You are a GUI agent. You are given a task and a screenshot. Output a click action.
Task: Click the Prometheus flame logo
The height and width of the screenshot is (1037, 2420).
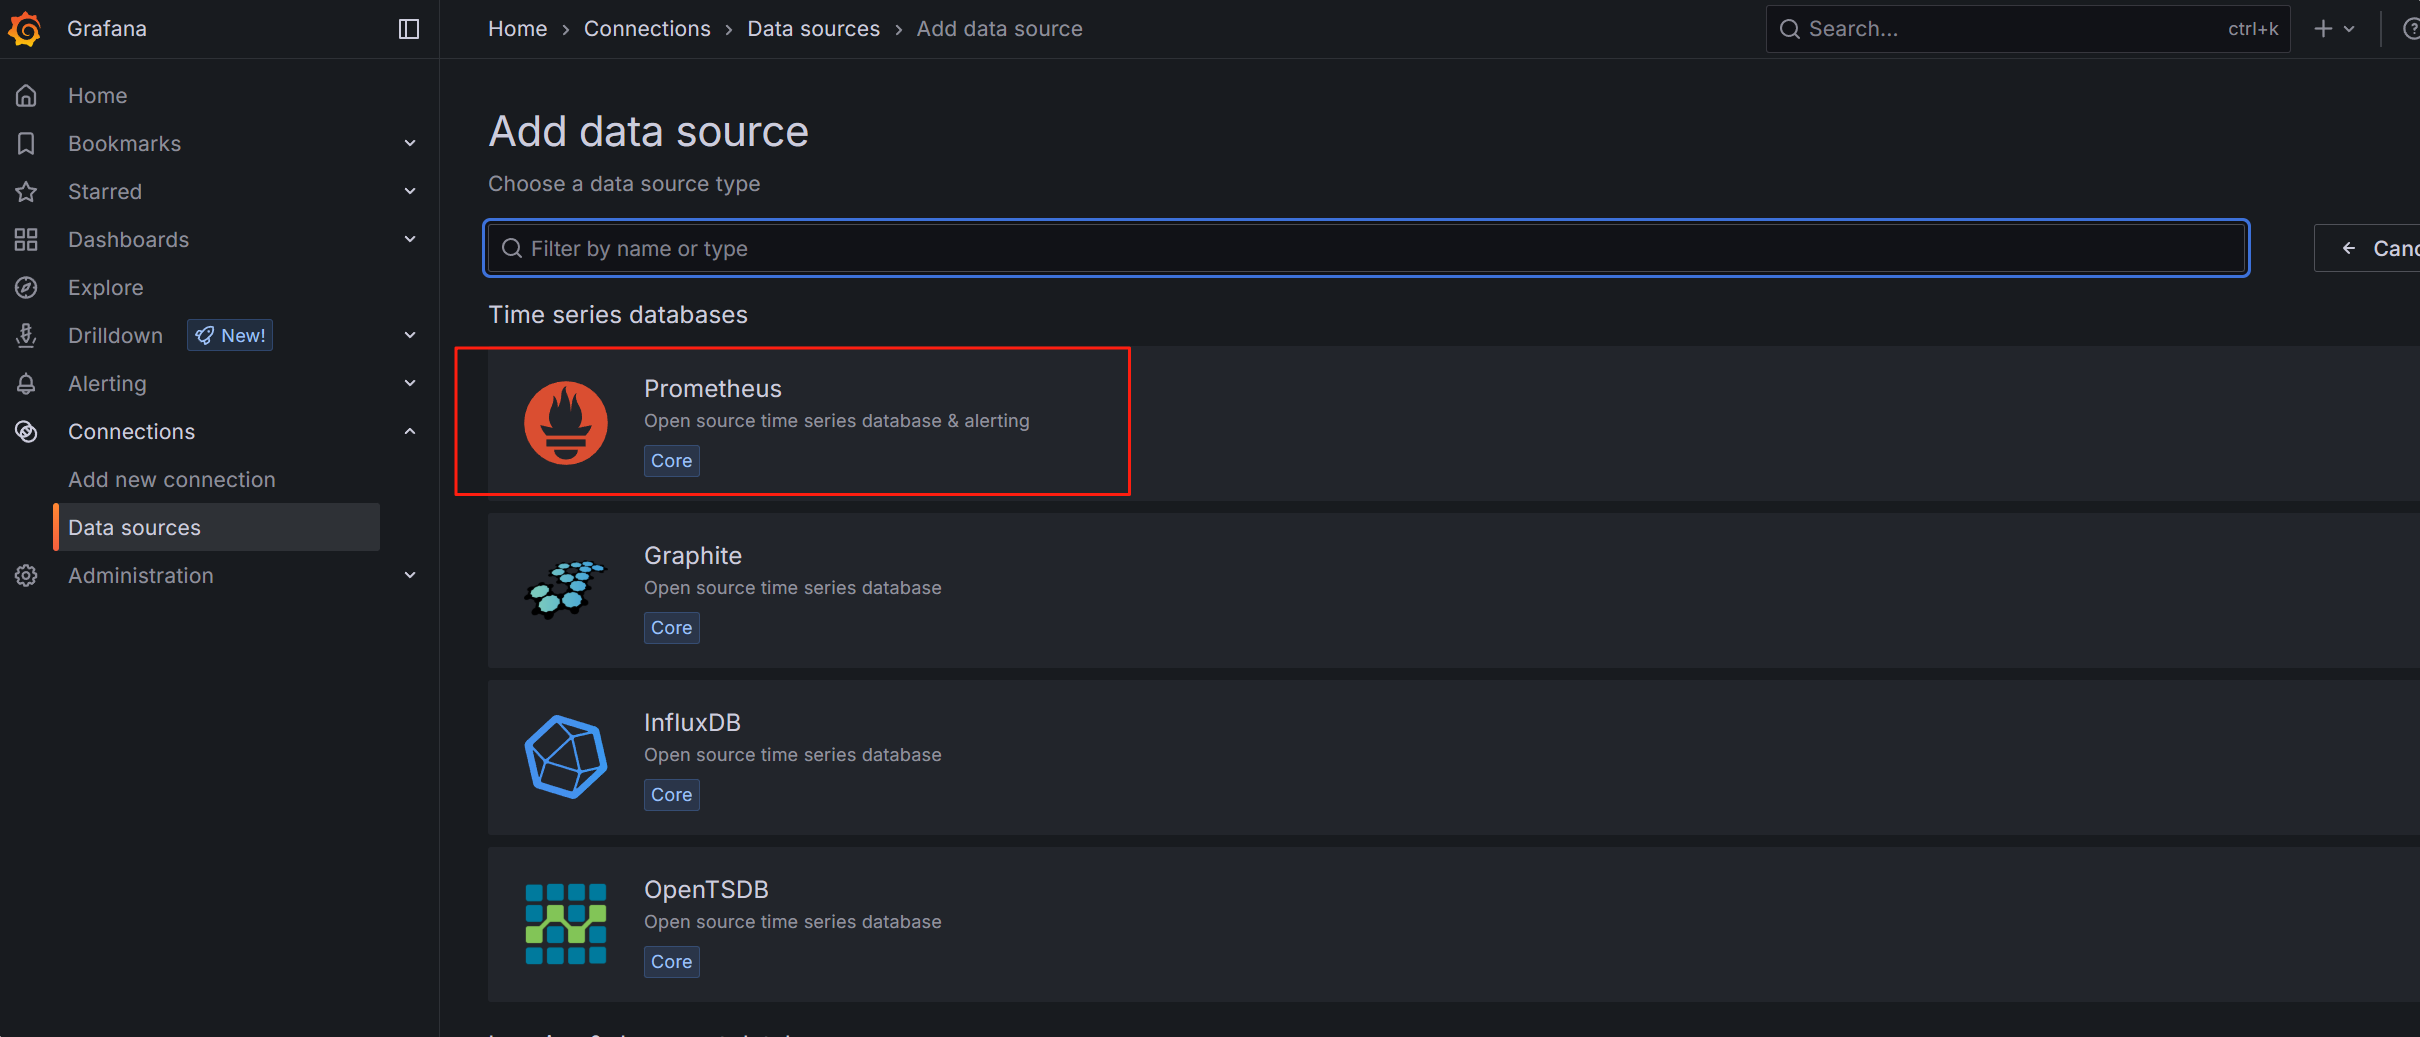pos(566,423)
